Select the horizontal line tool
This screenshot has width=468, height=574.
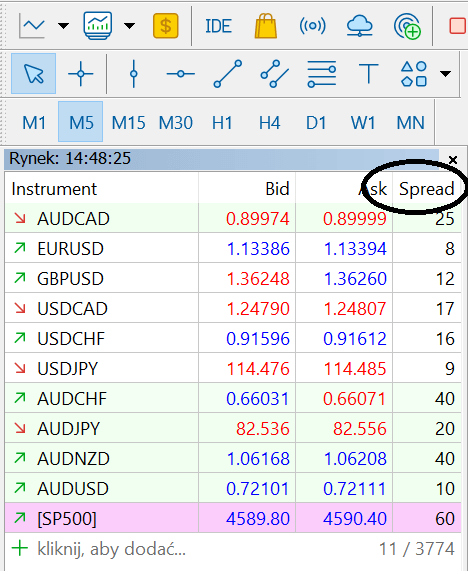(181, 74)
